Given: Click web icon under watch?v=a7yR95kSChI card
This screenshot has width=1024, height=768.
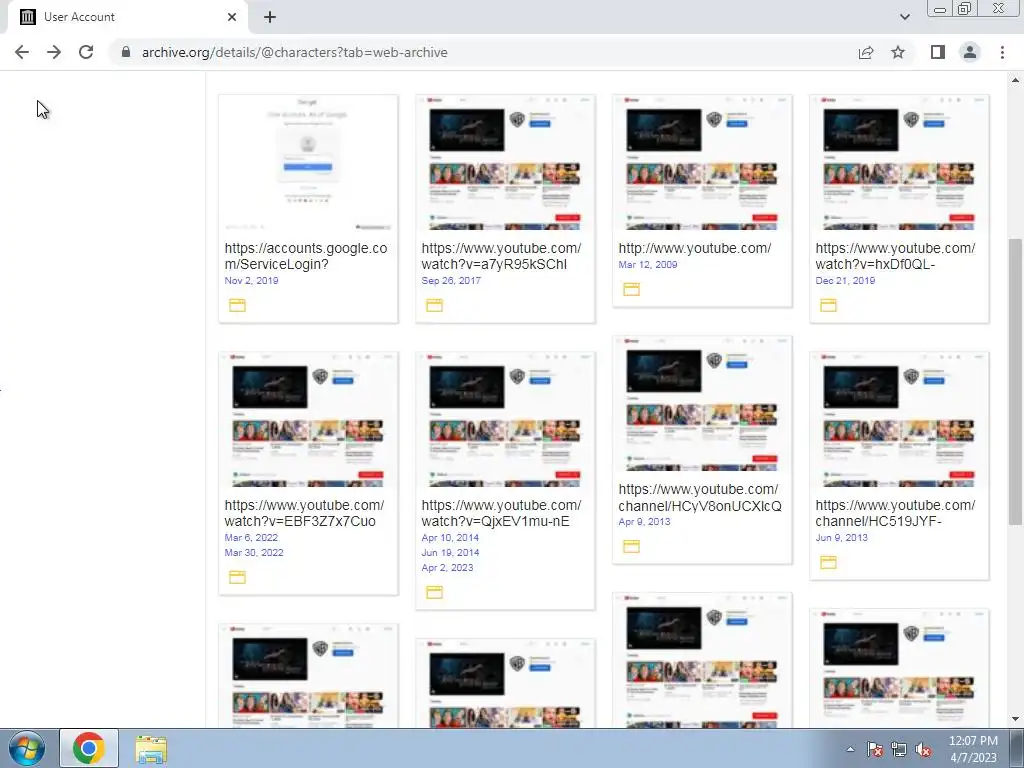Looking at the screenshot, I should coord(434,305).
